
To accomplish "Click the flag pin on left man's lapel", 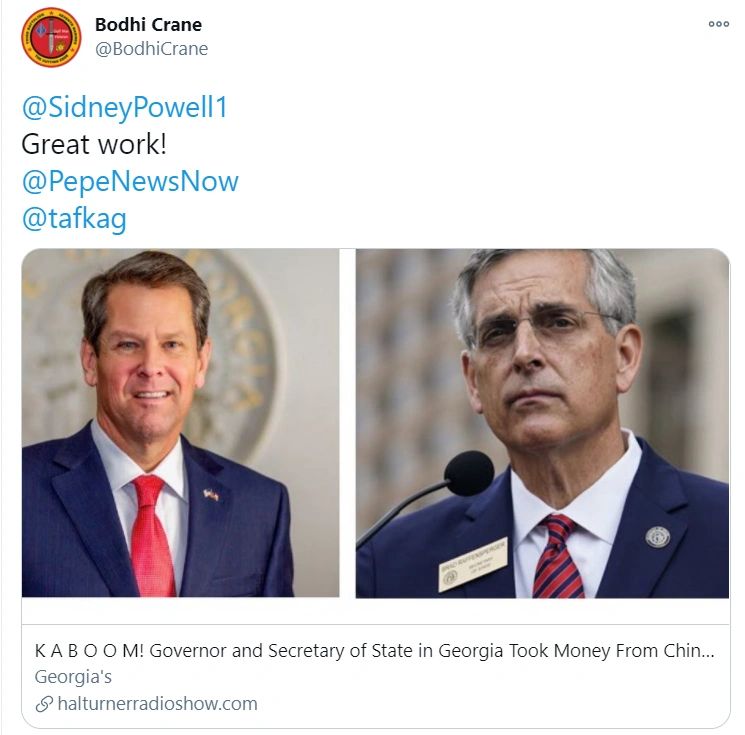I will point(211,495).
